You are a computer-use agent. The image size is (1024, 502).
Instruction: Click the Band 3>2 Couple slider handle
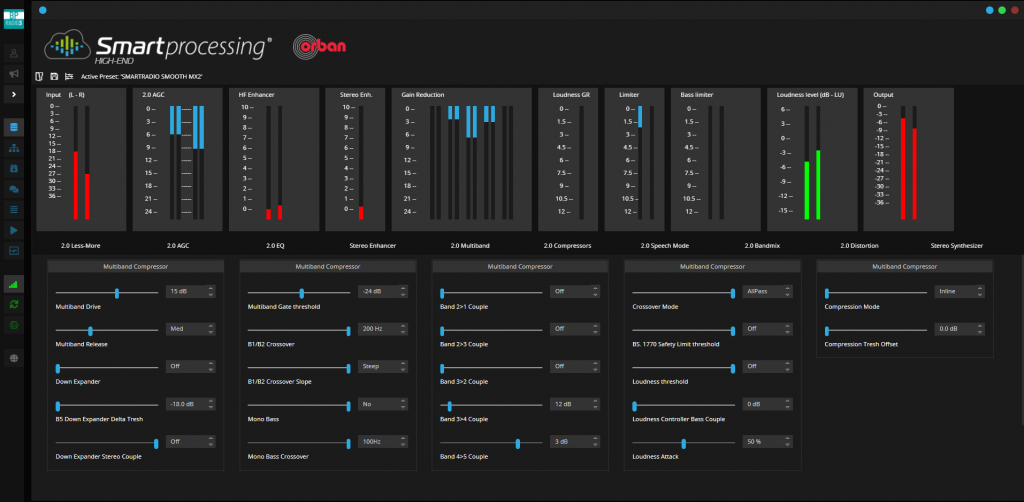pyautogui.click(x=442, y=368)
